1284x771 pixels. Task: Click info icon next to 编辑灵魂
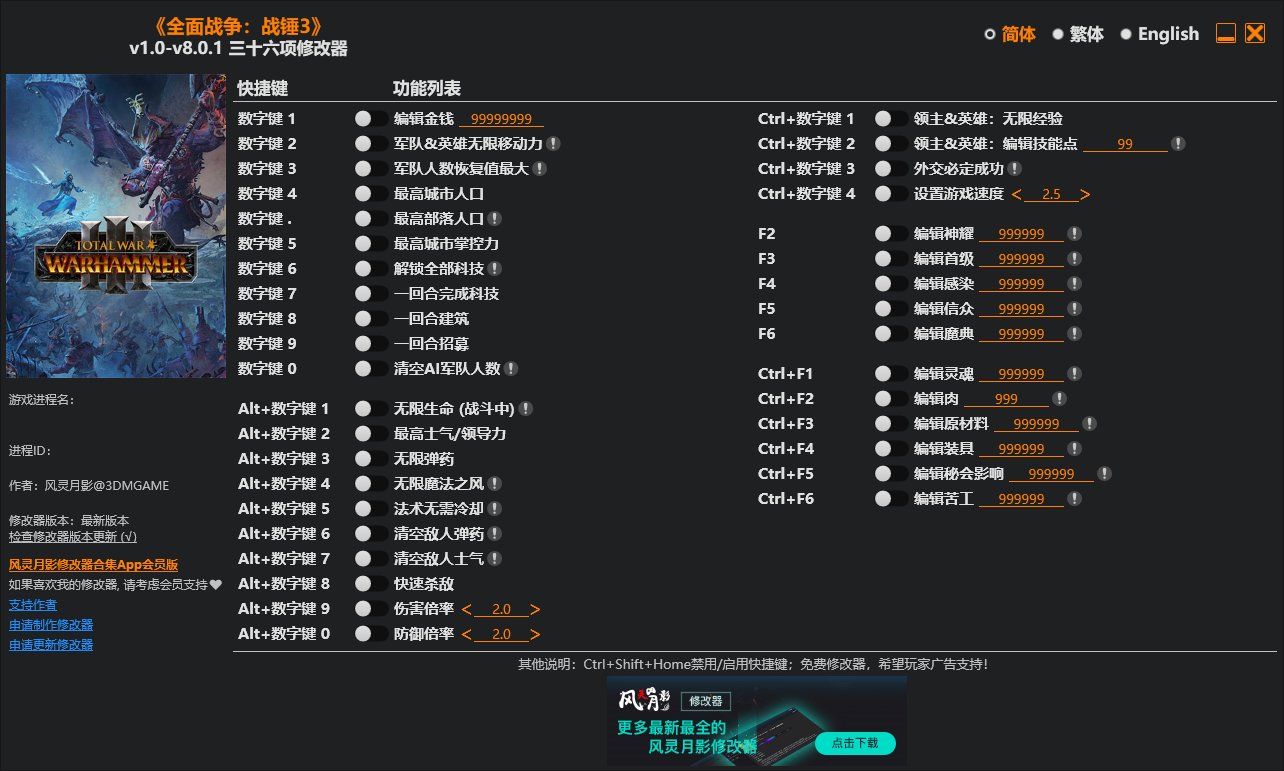point(1074,374)
